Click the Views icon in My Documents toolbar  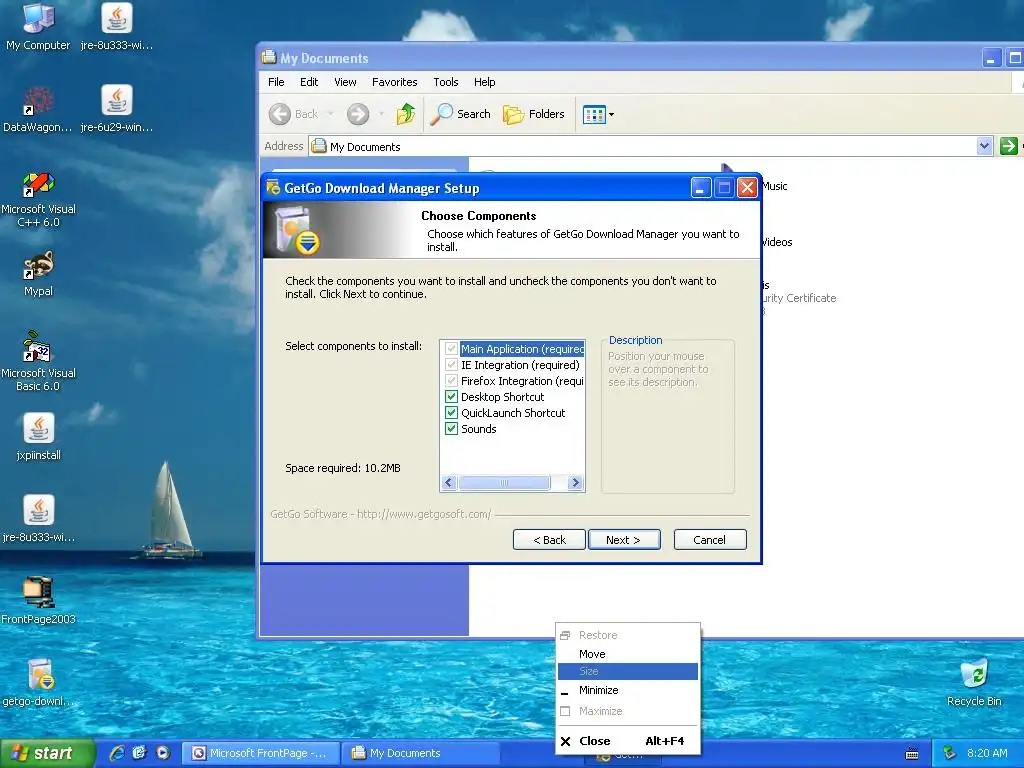click(594, 114)
